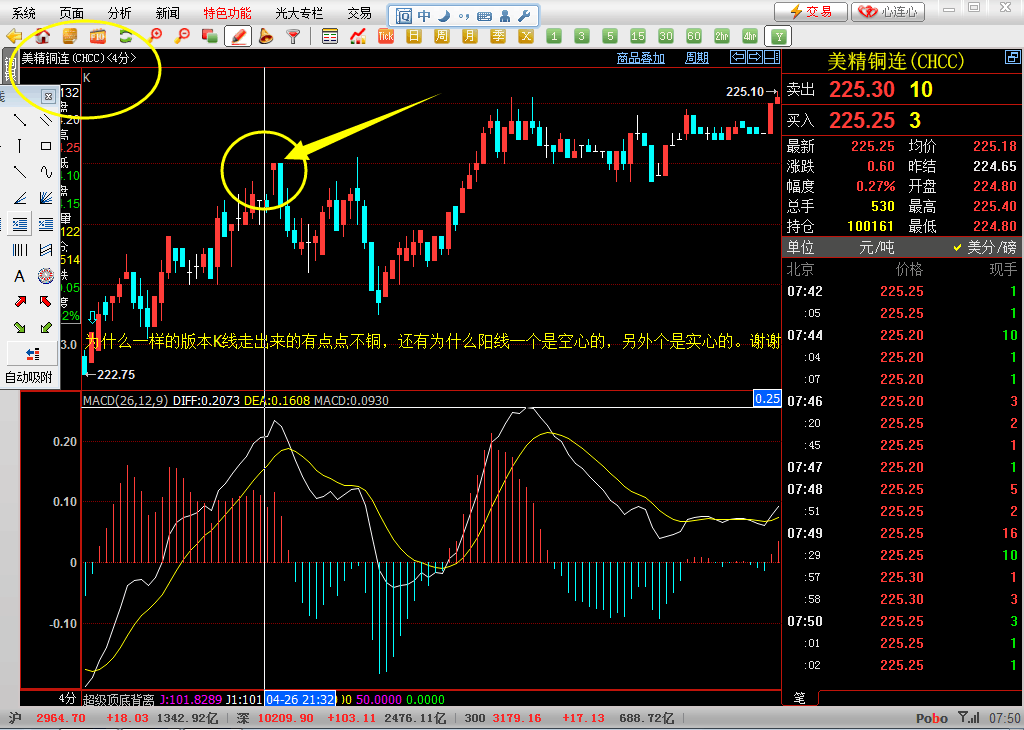The width and height of the screenshot is (1024, 730).
Task: Click the 心连心 button
Action: pos(889,12)
